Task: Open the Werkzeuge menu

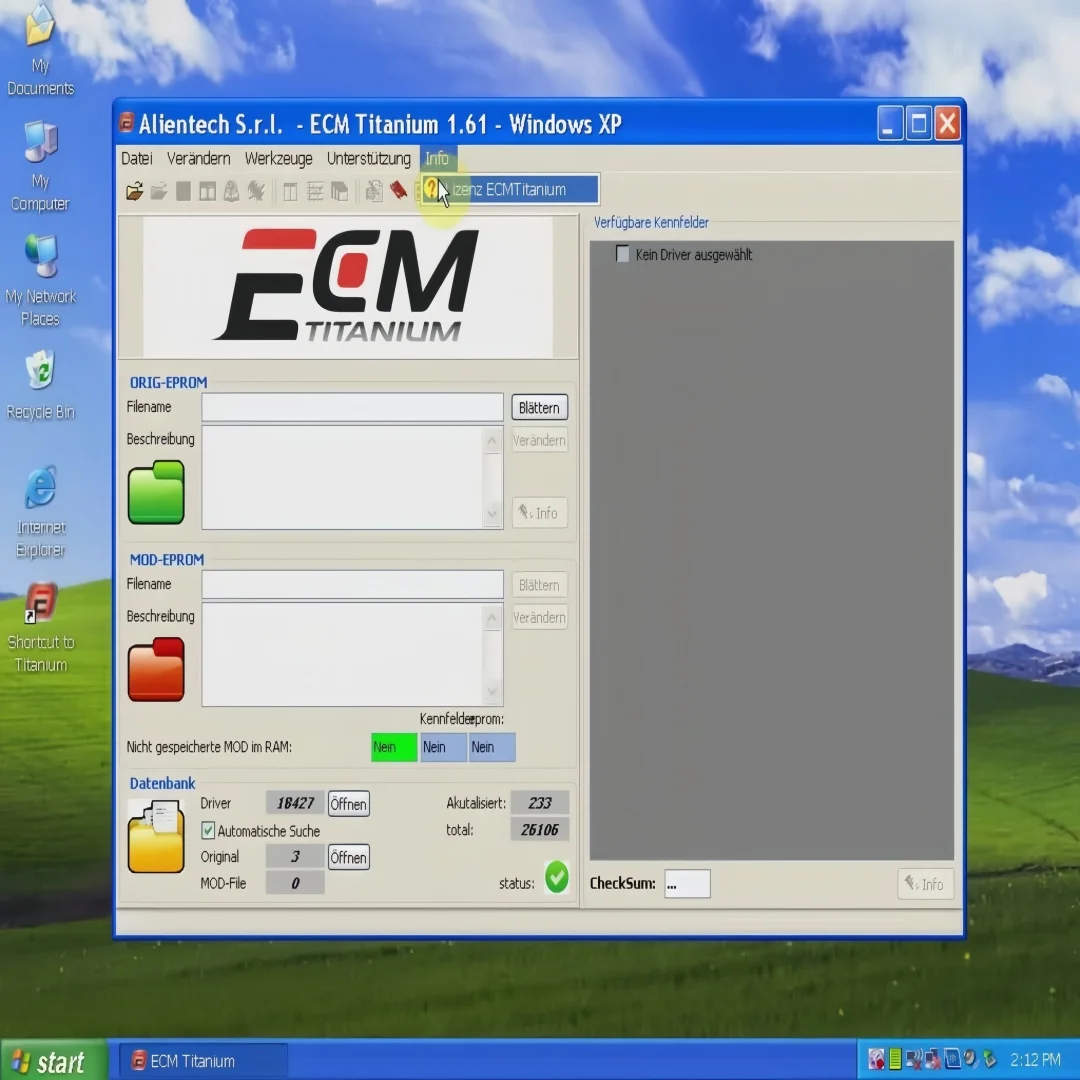Action: (279, 158)
